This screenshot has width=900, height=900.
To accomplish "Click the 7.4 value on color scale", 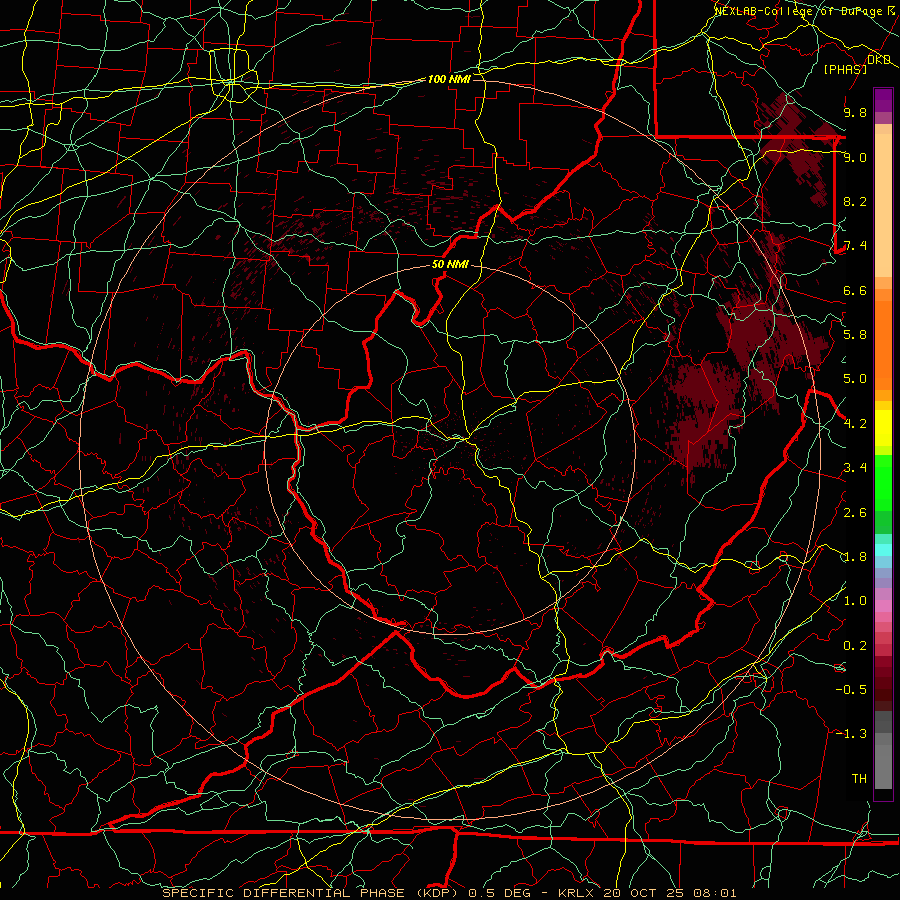I will (x=855, y=246).
